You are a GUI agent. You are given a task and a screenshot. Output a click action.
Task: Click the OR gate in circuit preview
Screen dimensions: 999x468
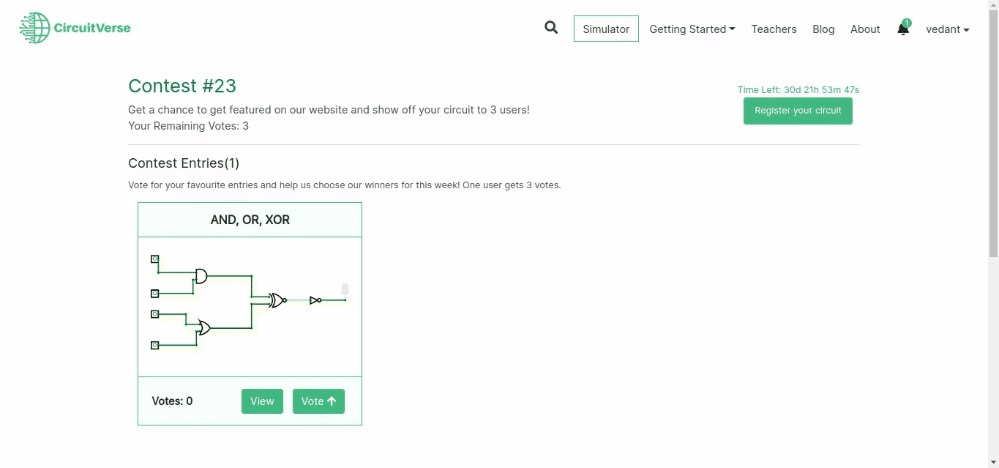pos(204,327)
